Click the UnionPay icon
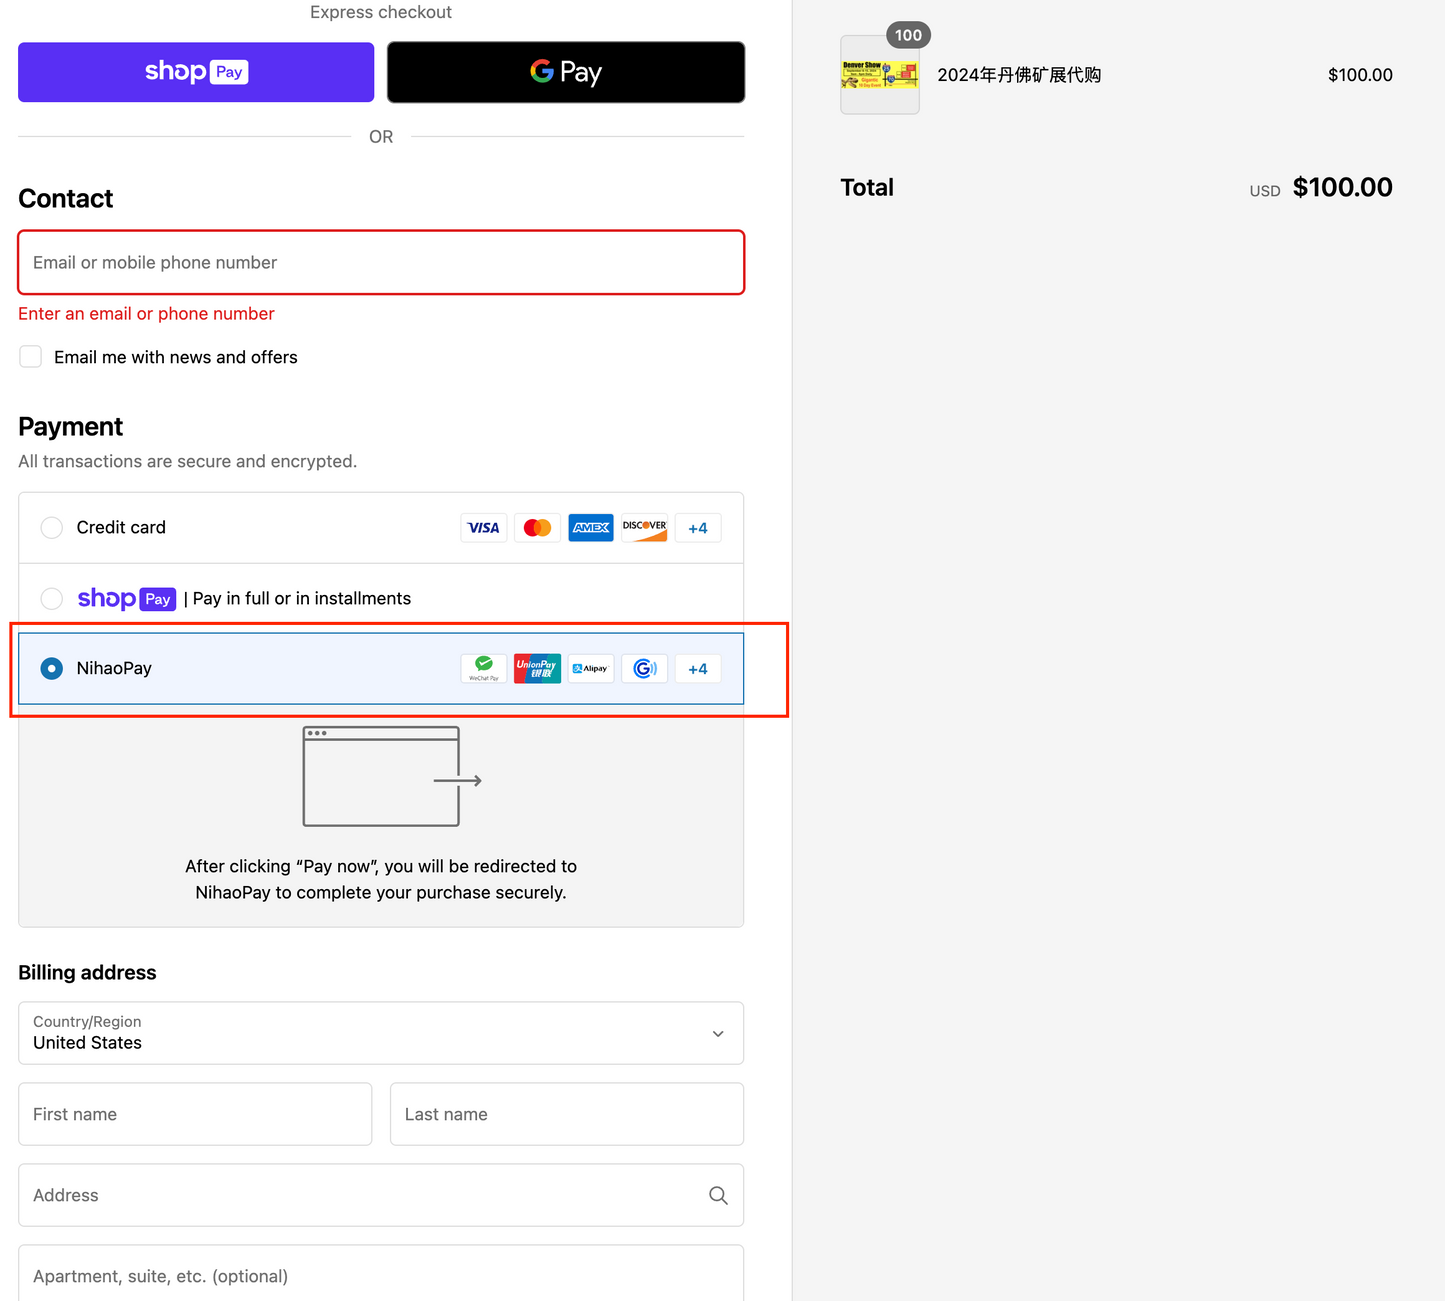The height and width of the screenshot is (1301, 1445). pos(537,669)
